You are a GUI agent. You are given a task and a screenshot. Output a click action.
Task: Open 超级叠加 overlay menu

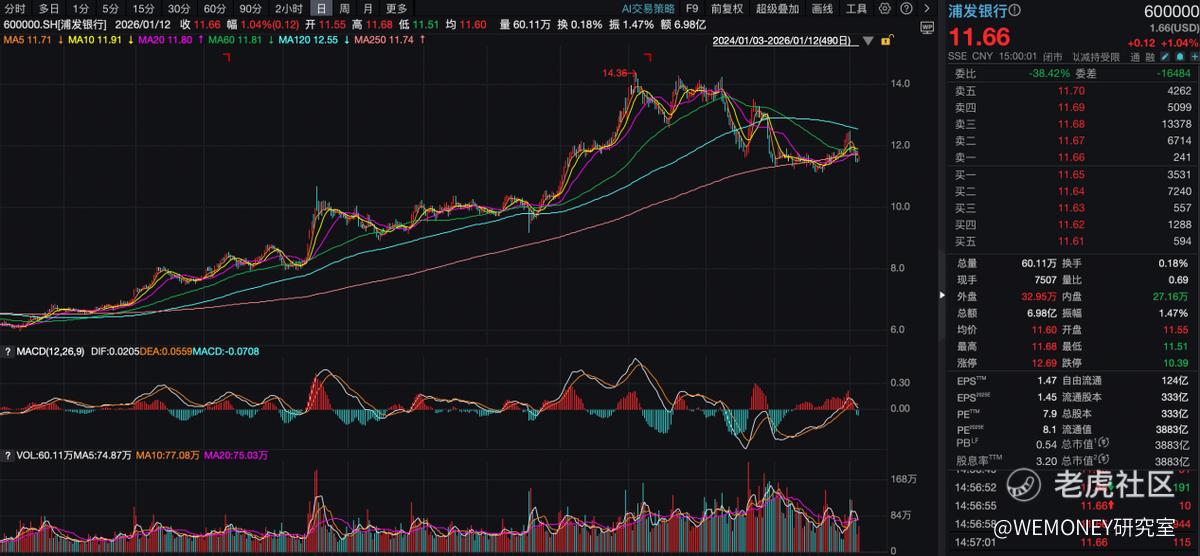(777, 8)
